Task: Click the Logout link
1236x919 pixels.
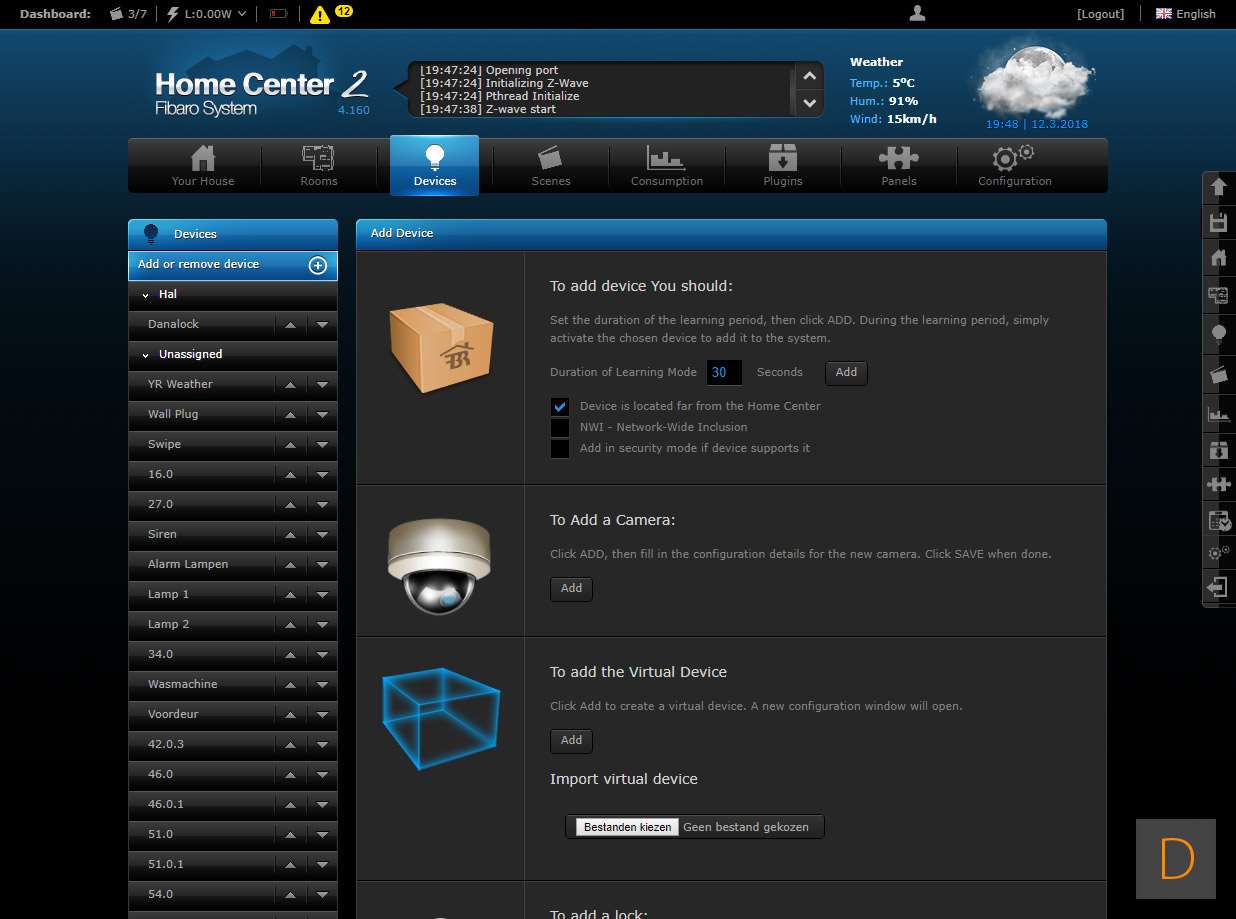Action: click(x=1101, y=14)
